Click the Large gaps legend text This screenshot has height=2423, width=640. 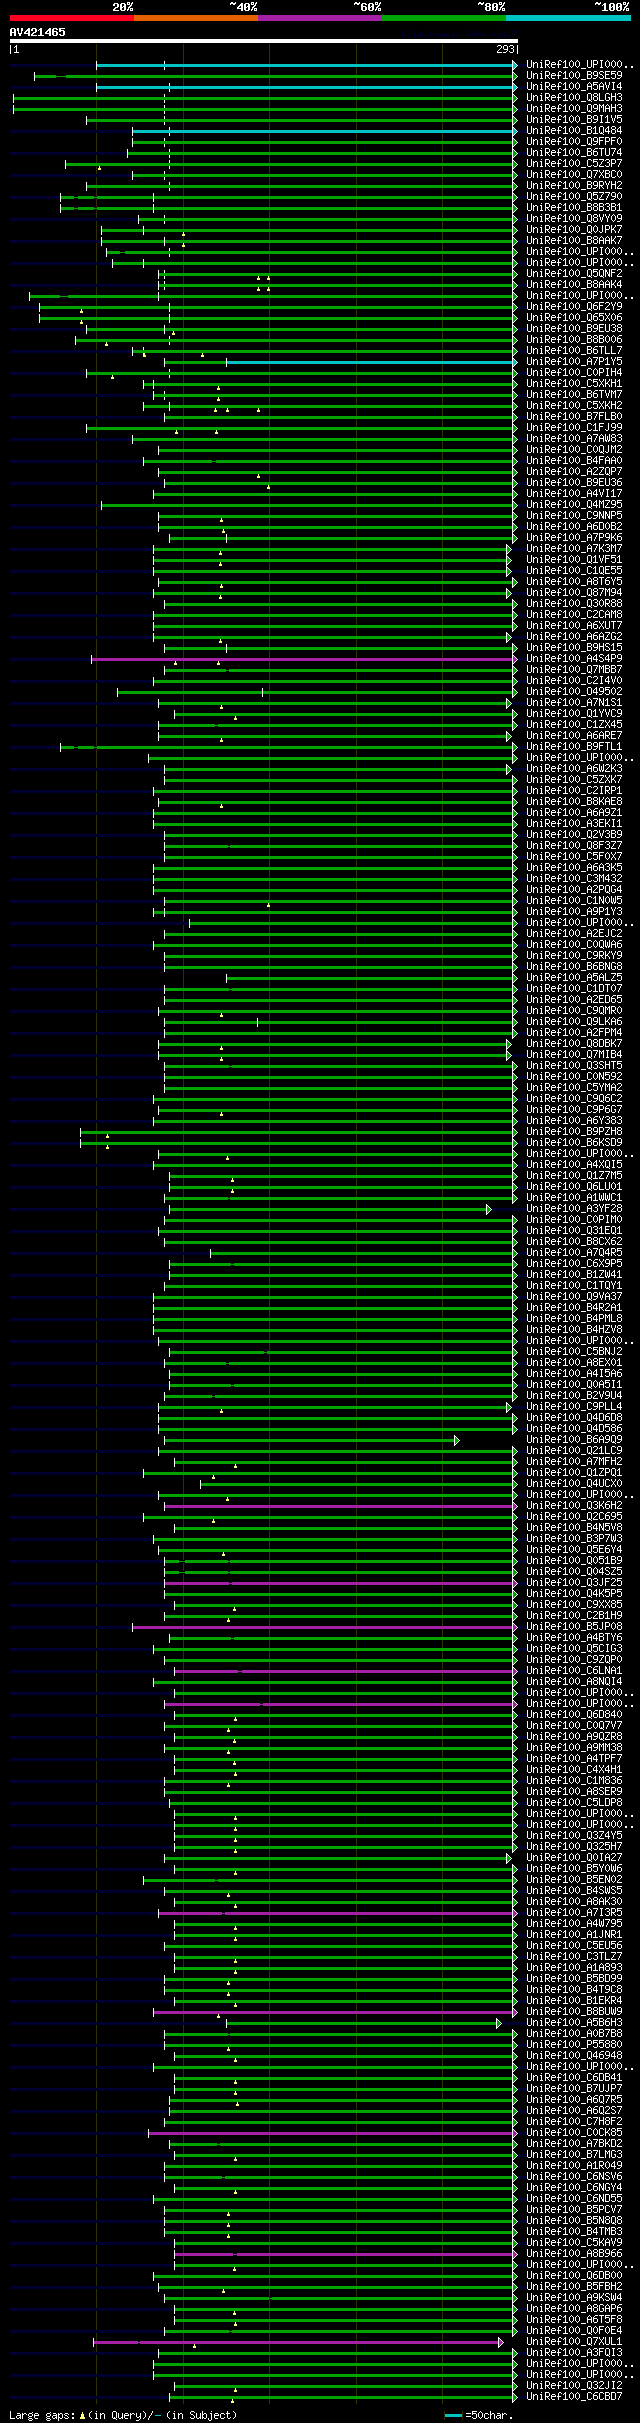point(123,2415)
